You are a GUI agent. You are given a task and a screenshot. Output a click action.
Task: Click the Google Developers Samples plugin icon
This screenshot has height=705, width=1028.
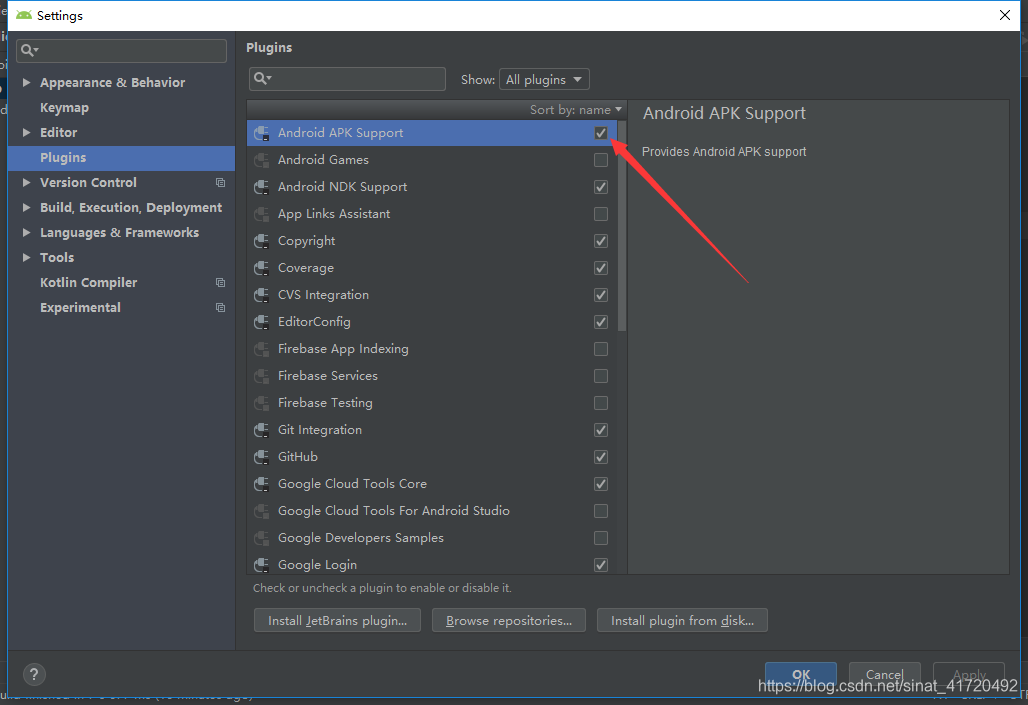262,538
